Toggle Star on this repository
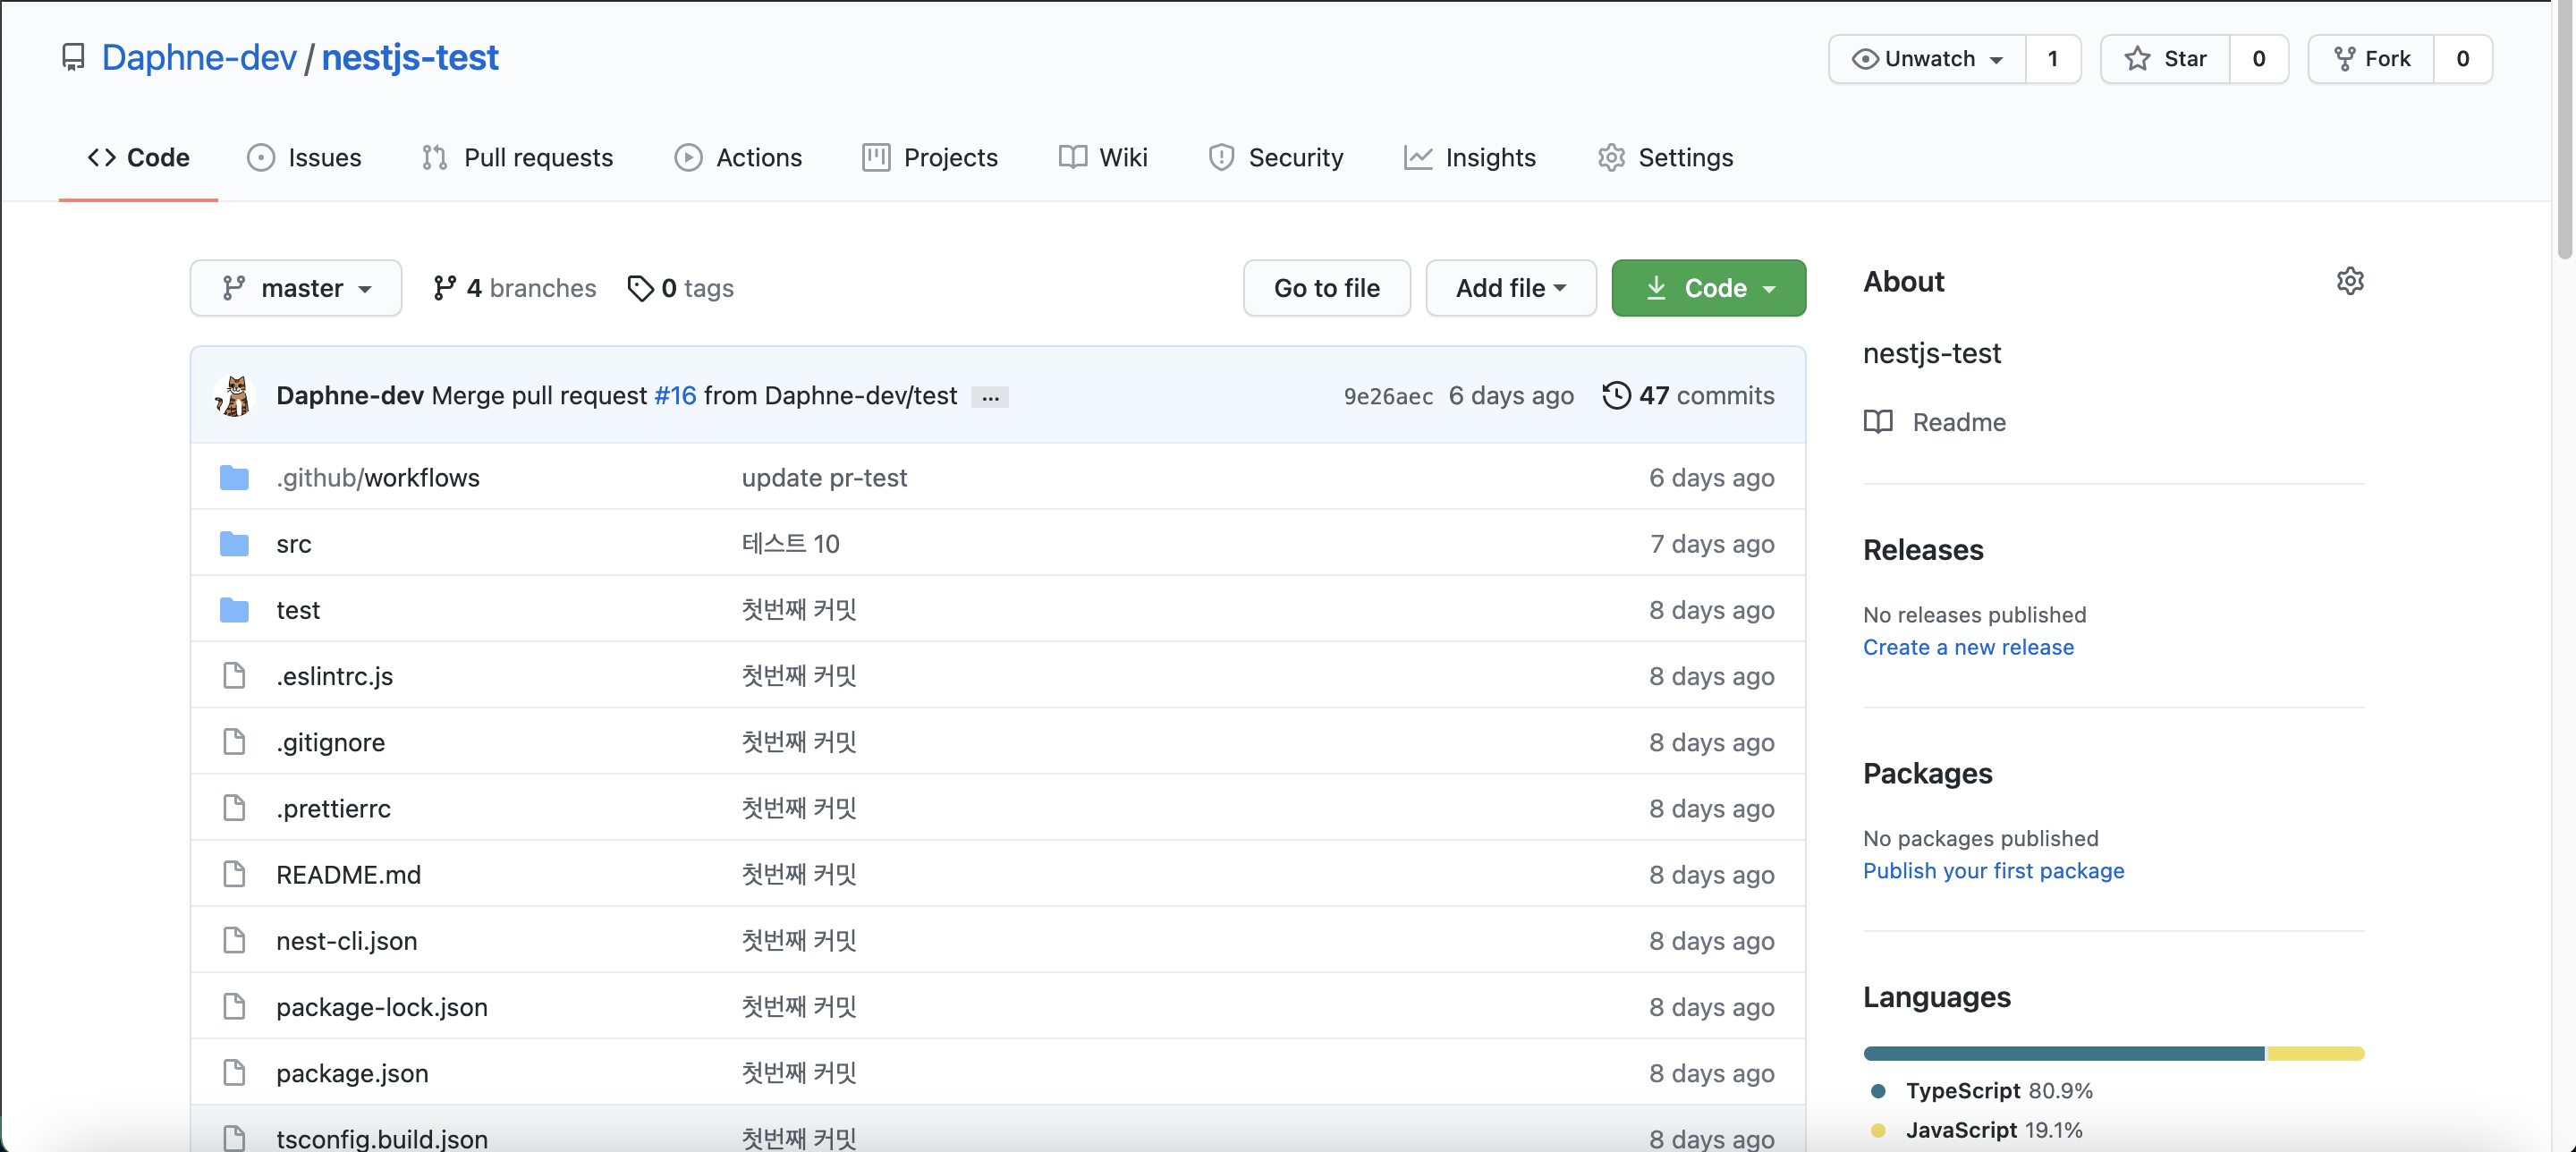The image size is (2576, 1152). coord(2166,59)
